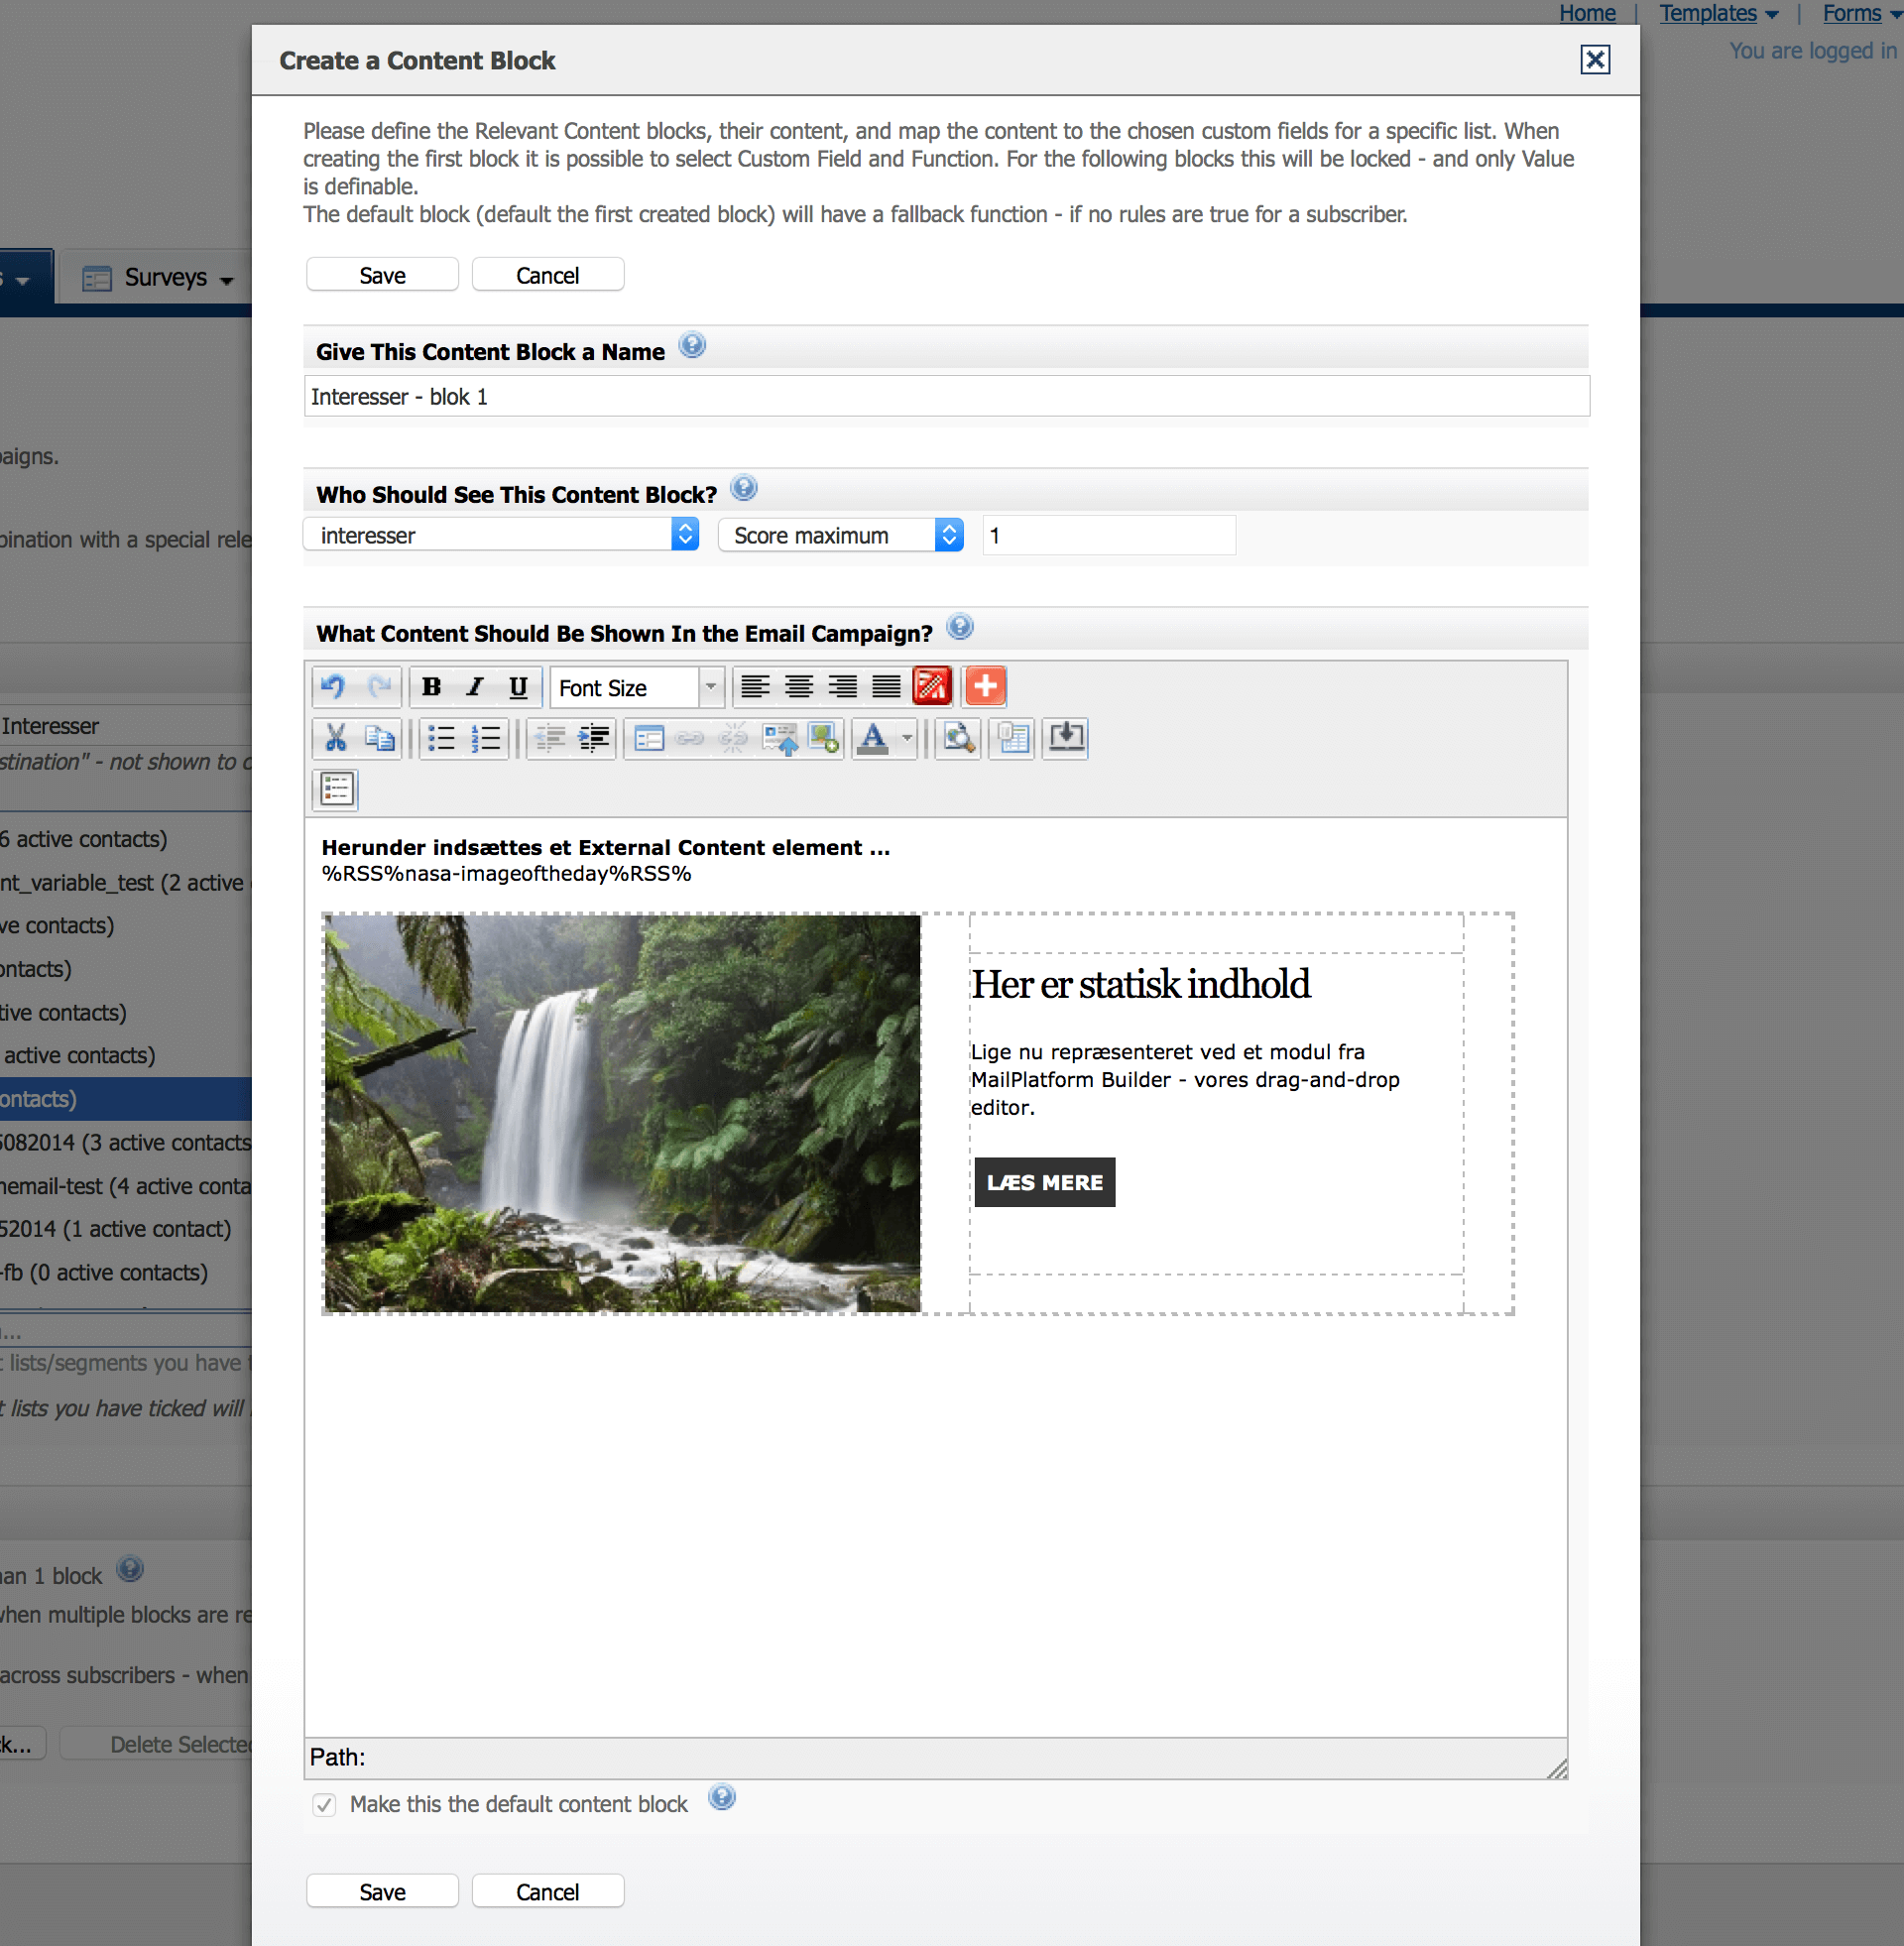Cut selected content with scissors icon
Image resolution: width=1904 pixels, height=1946 pixels.
tap(336, 739)
